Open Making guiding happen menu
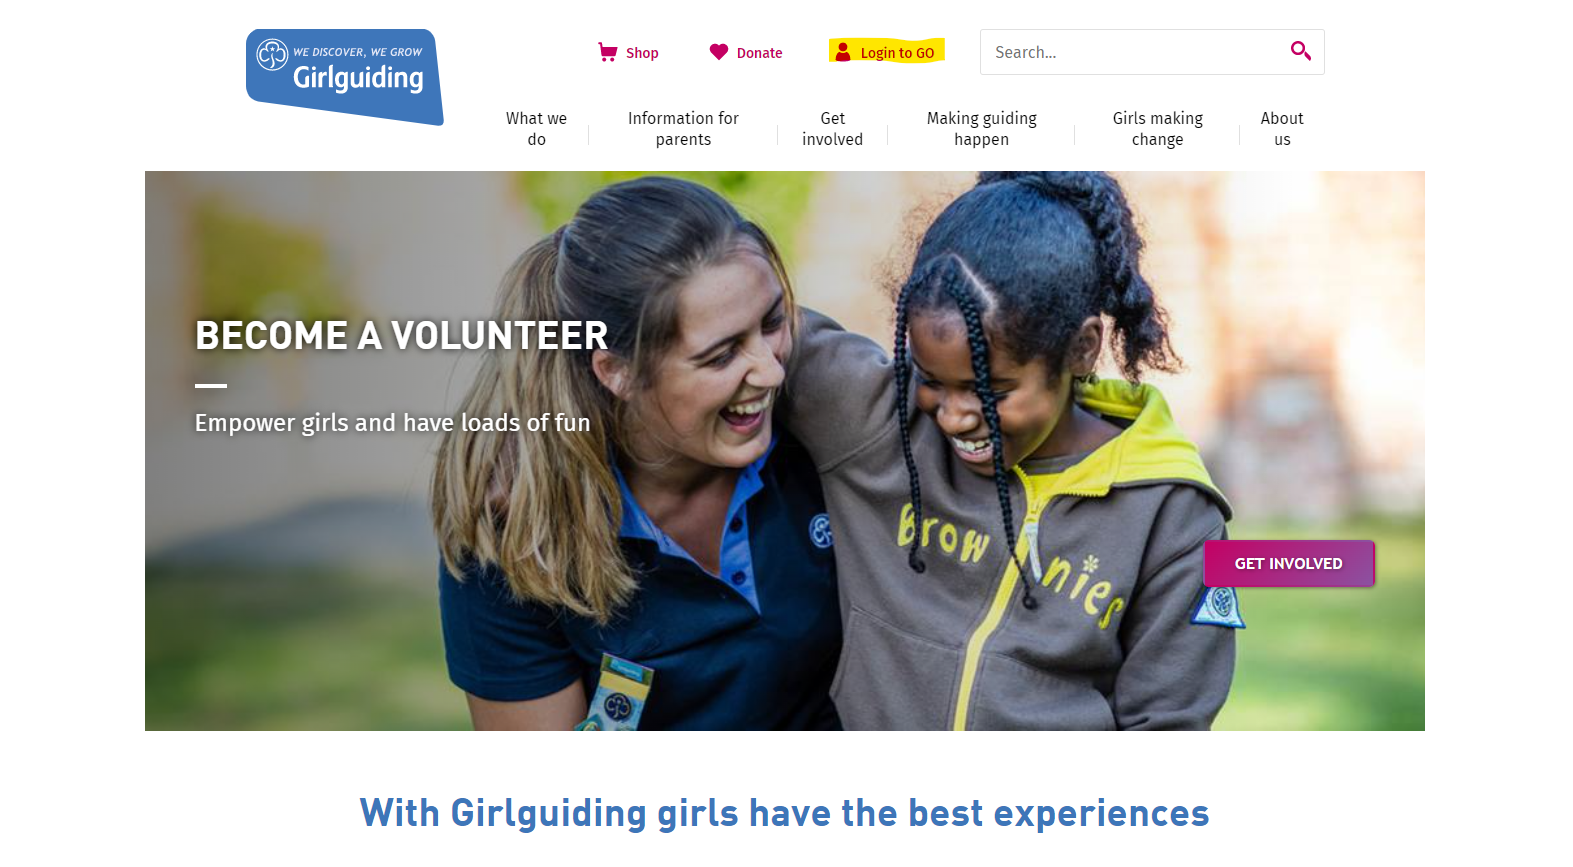The height and width of the screenshot is (867, 1573). pyautogui.click(x=981, y=129)
